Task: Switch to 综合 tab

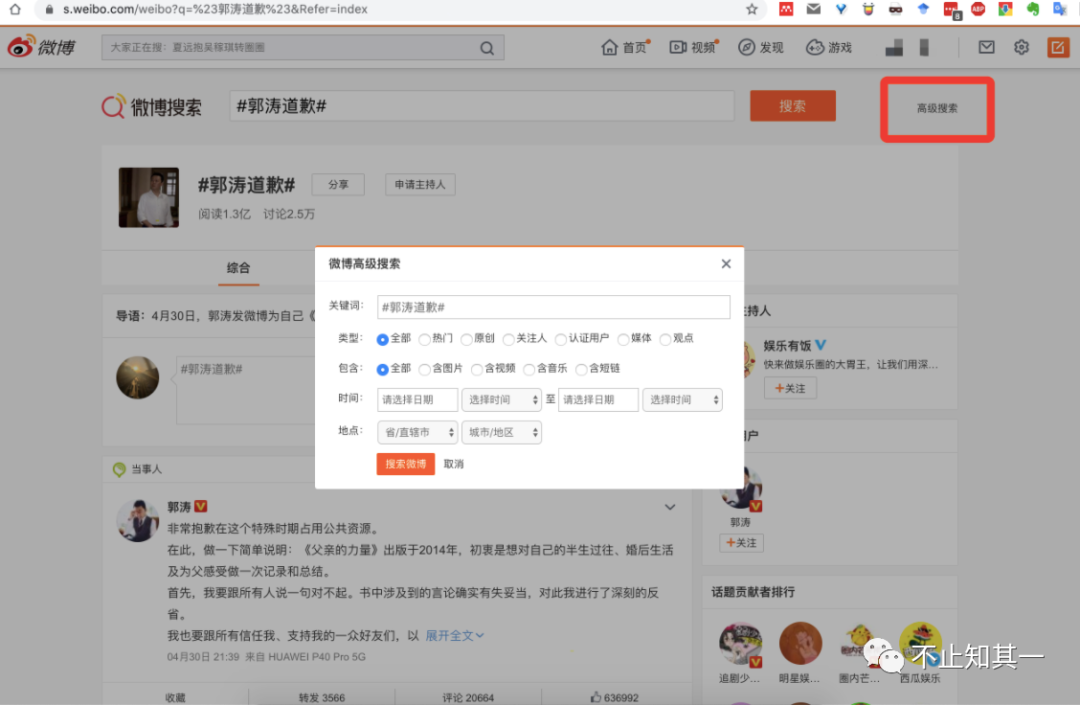Action: [238, 268]
